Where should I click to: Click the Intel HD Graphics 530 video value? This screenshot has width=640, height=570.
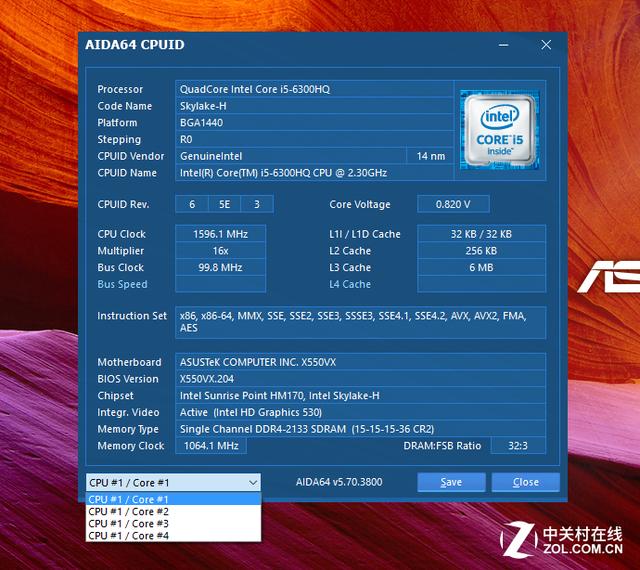[x=360, y=412]
